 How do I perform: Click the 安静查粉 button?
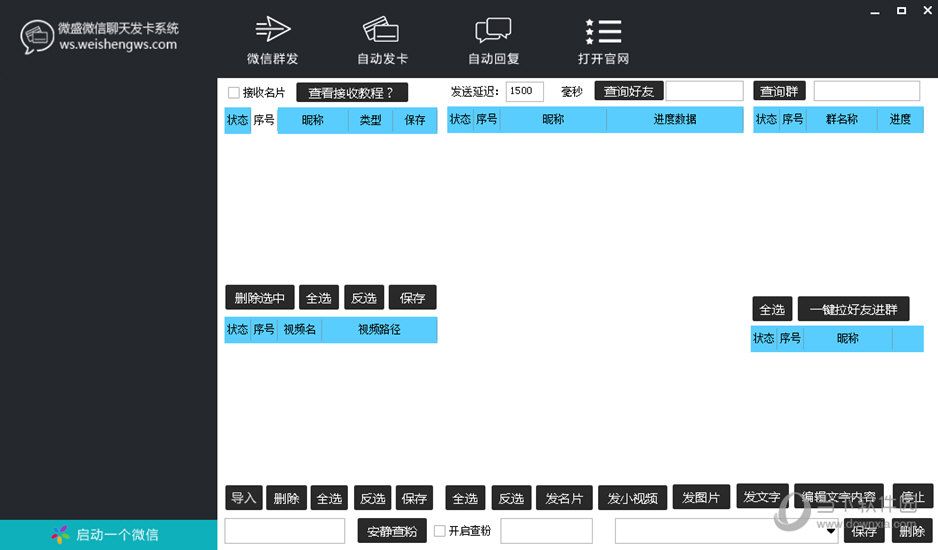point(392,531)
